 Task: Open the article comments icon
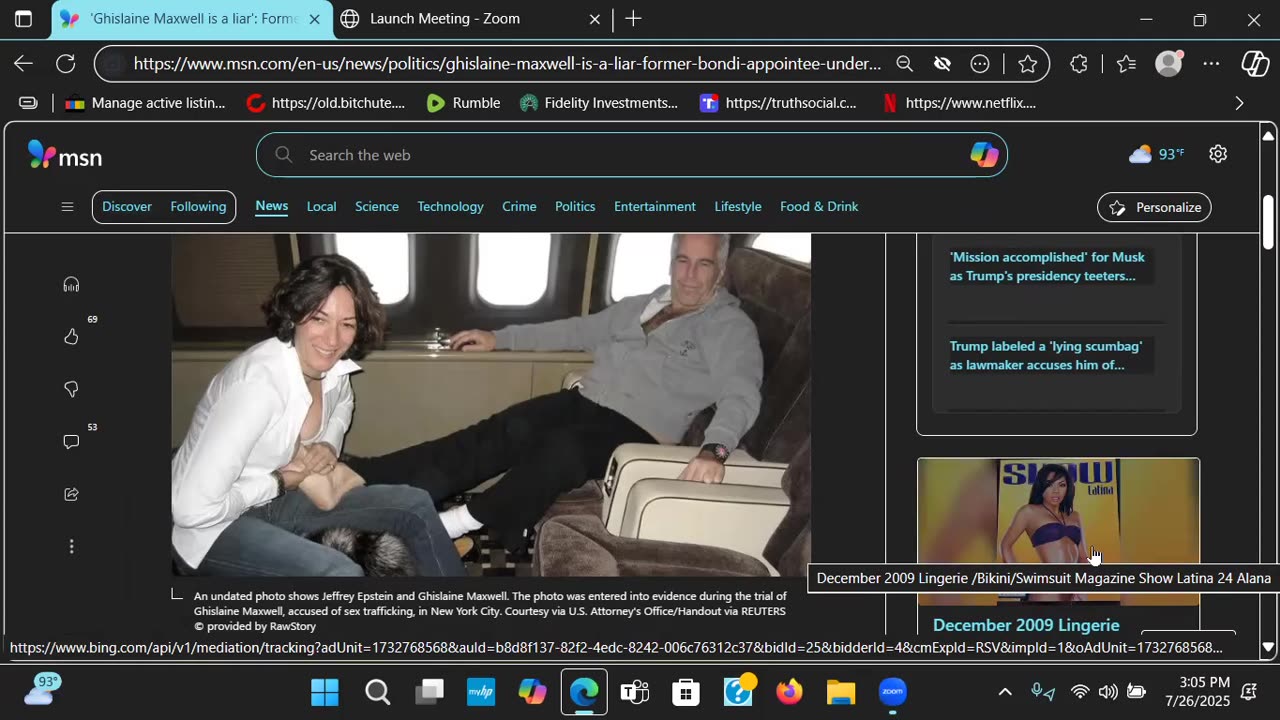[x=71, y=442]
